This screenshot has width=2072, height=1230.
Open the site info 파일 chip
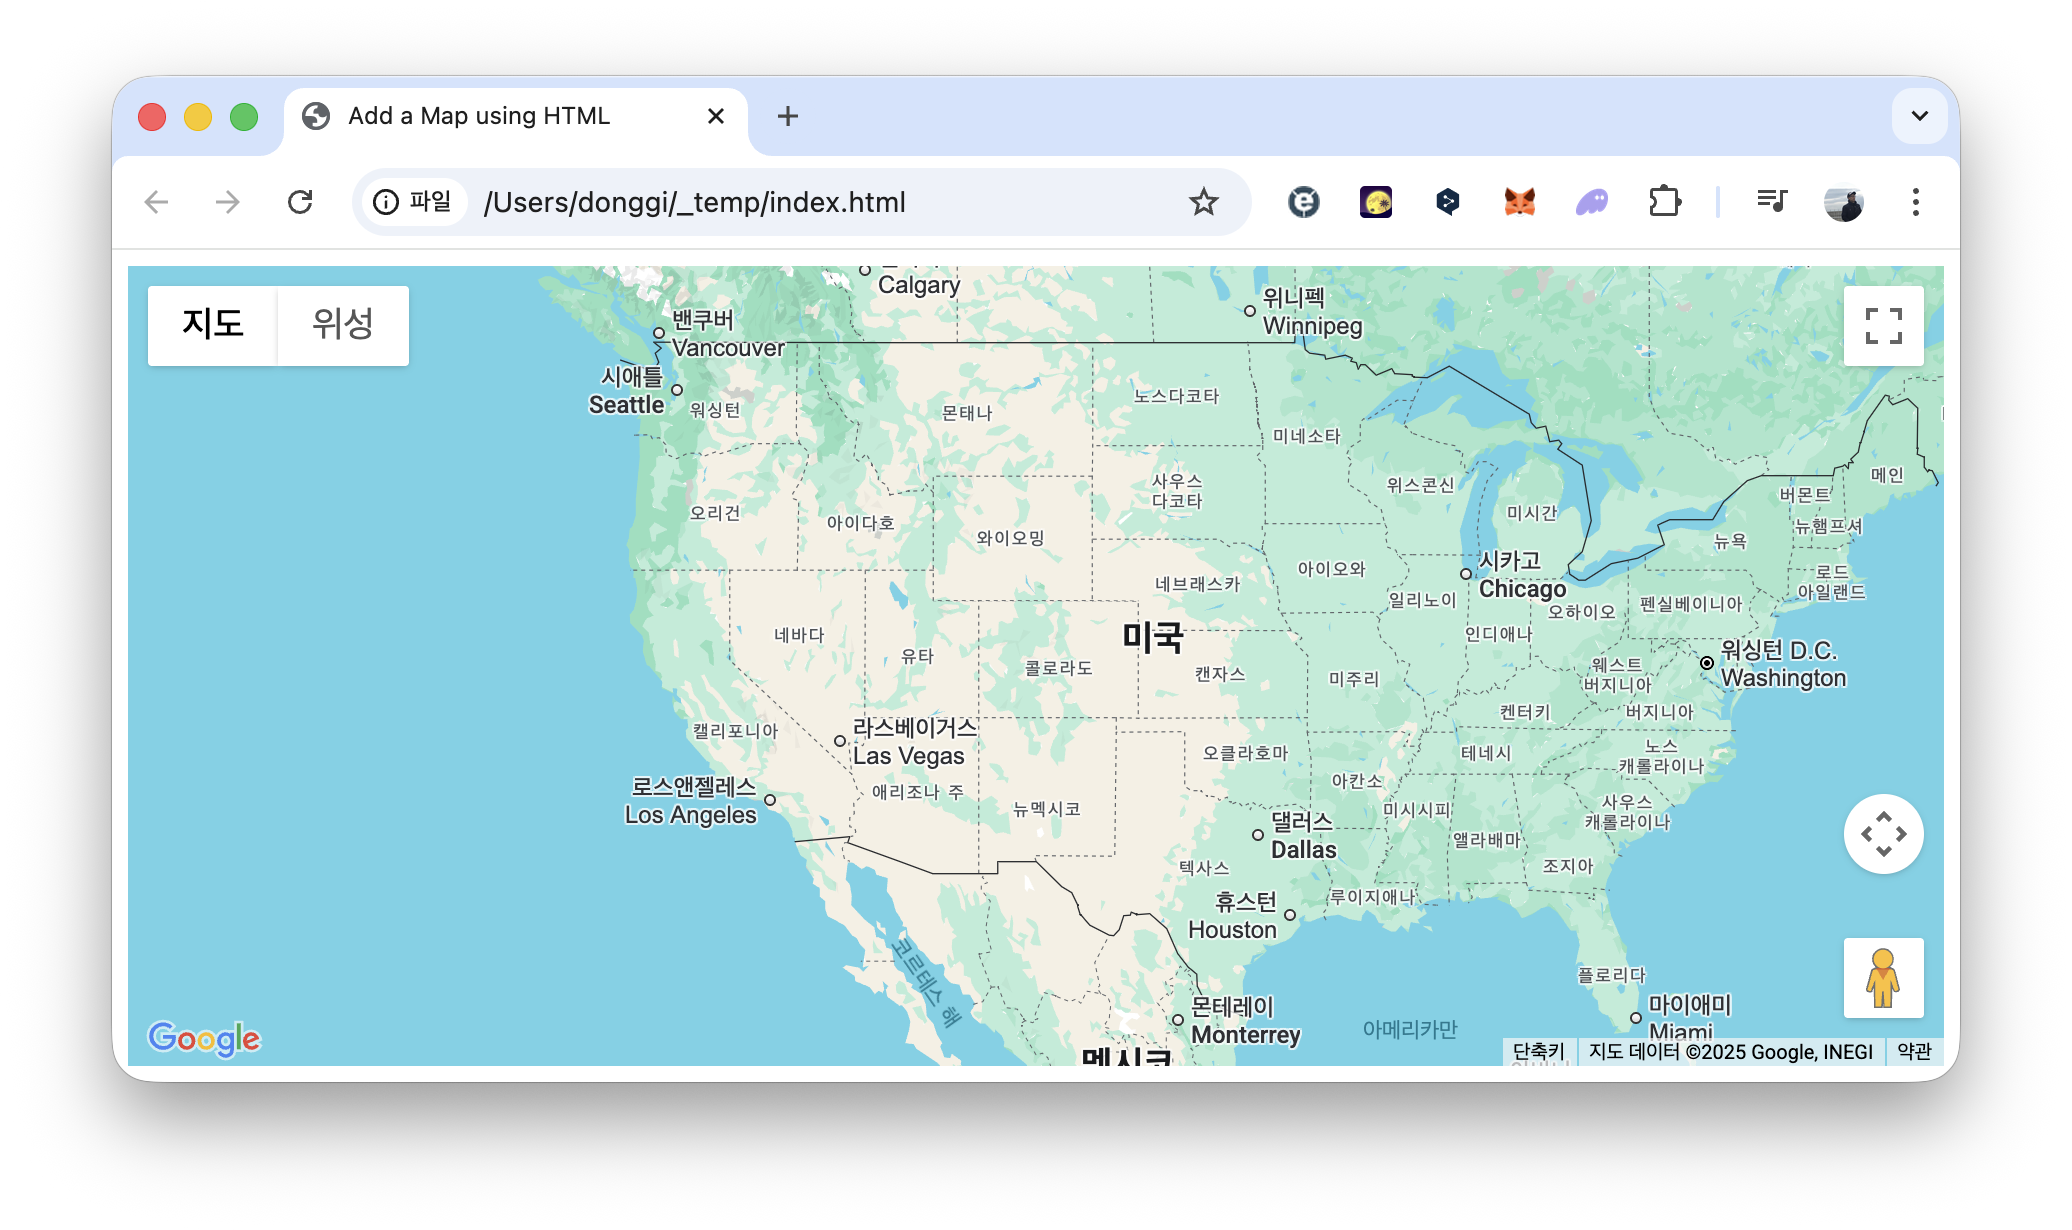(x=413, y=202)
